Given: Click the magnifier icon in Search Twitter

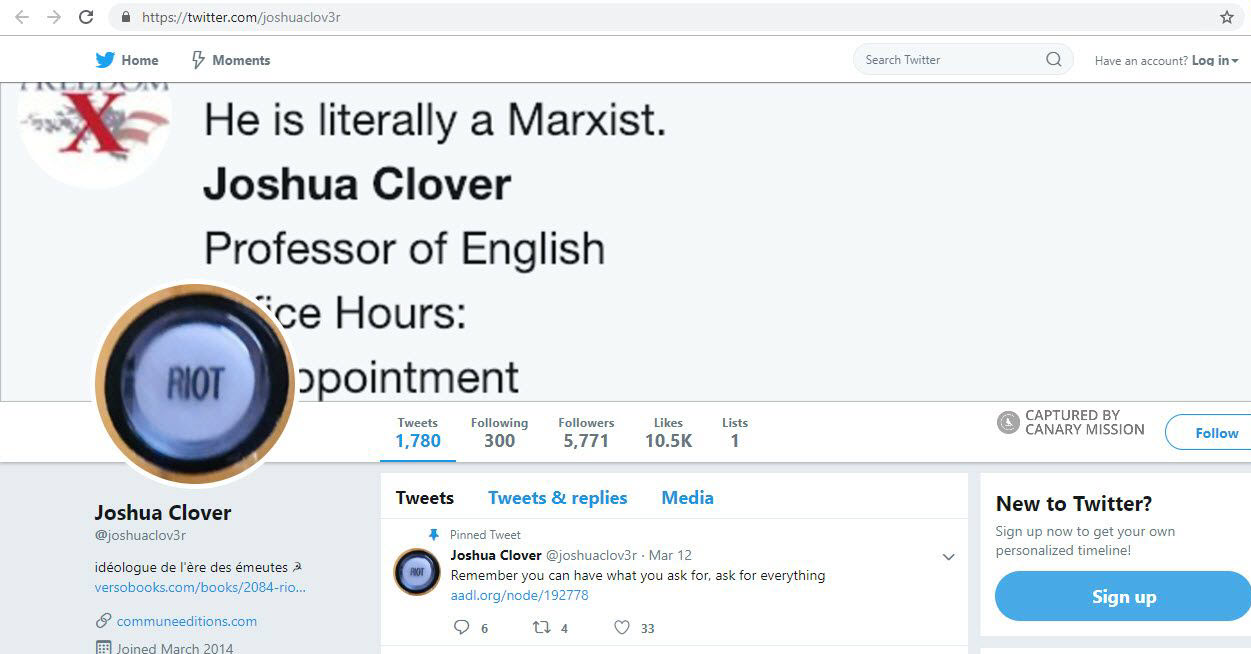Looking at the screenshot, I should (1053, 60).
